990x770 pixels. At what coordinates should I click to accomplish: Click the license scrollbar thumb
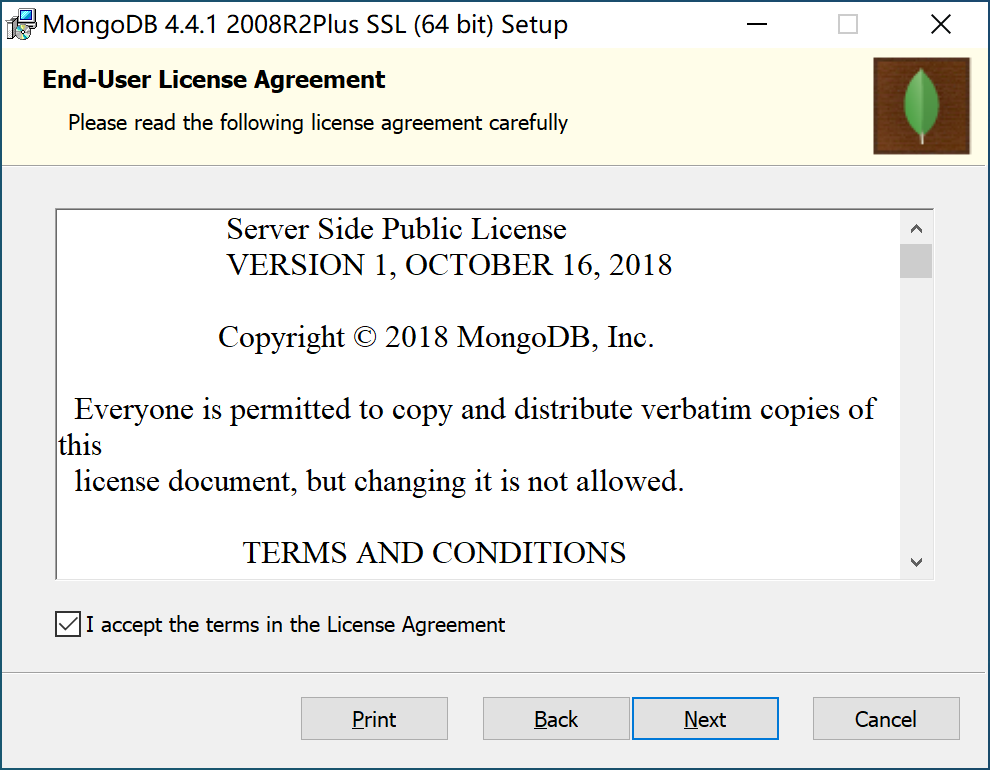[x=916, y=261]
